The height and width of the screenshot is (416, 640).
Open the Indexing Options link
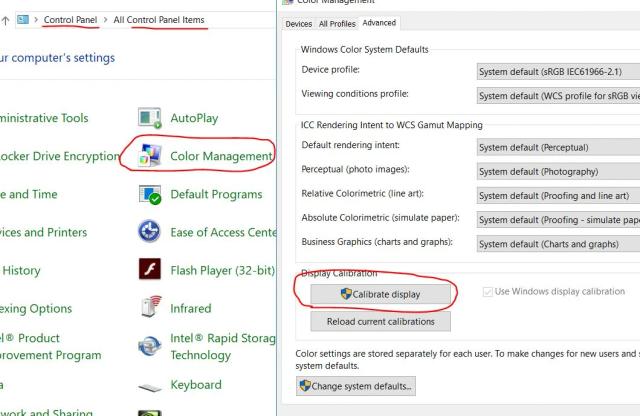[36, 308]
